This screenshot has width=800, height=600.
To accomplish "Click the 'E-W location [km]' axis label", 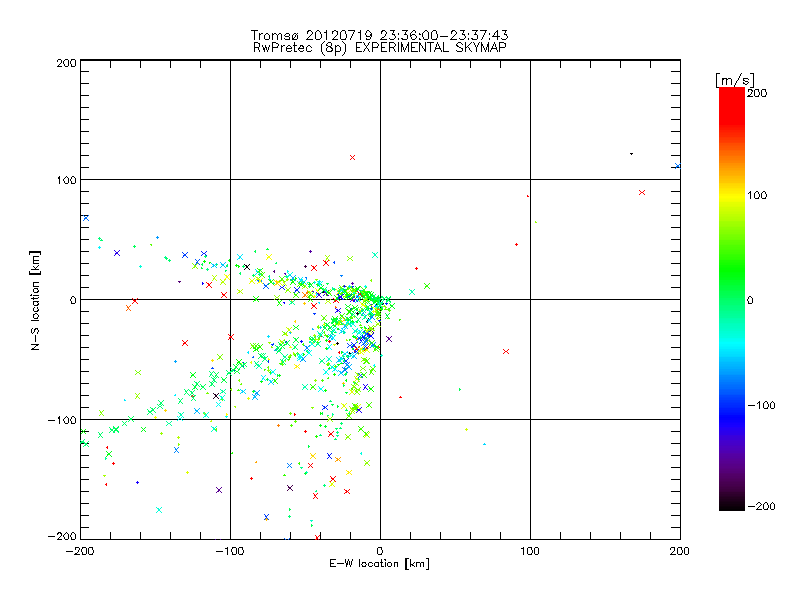I will (379, 564).
